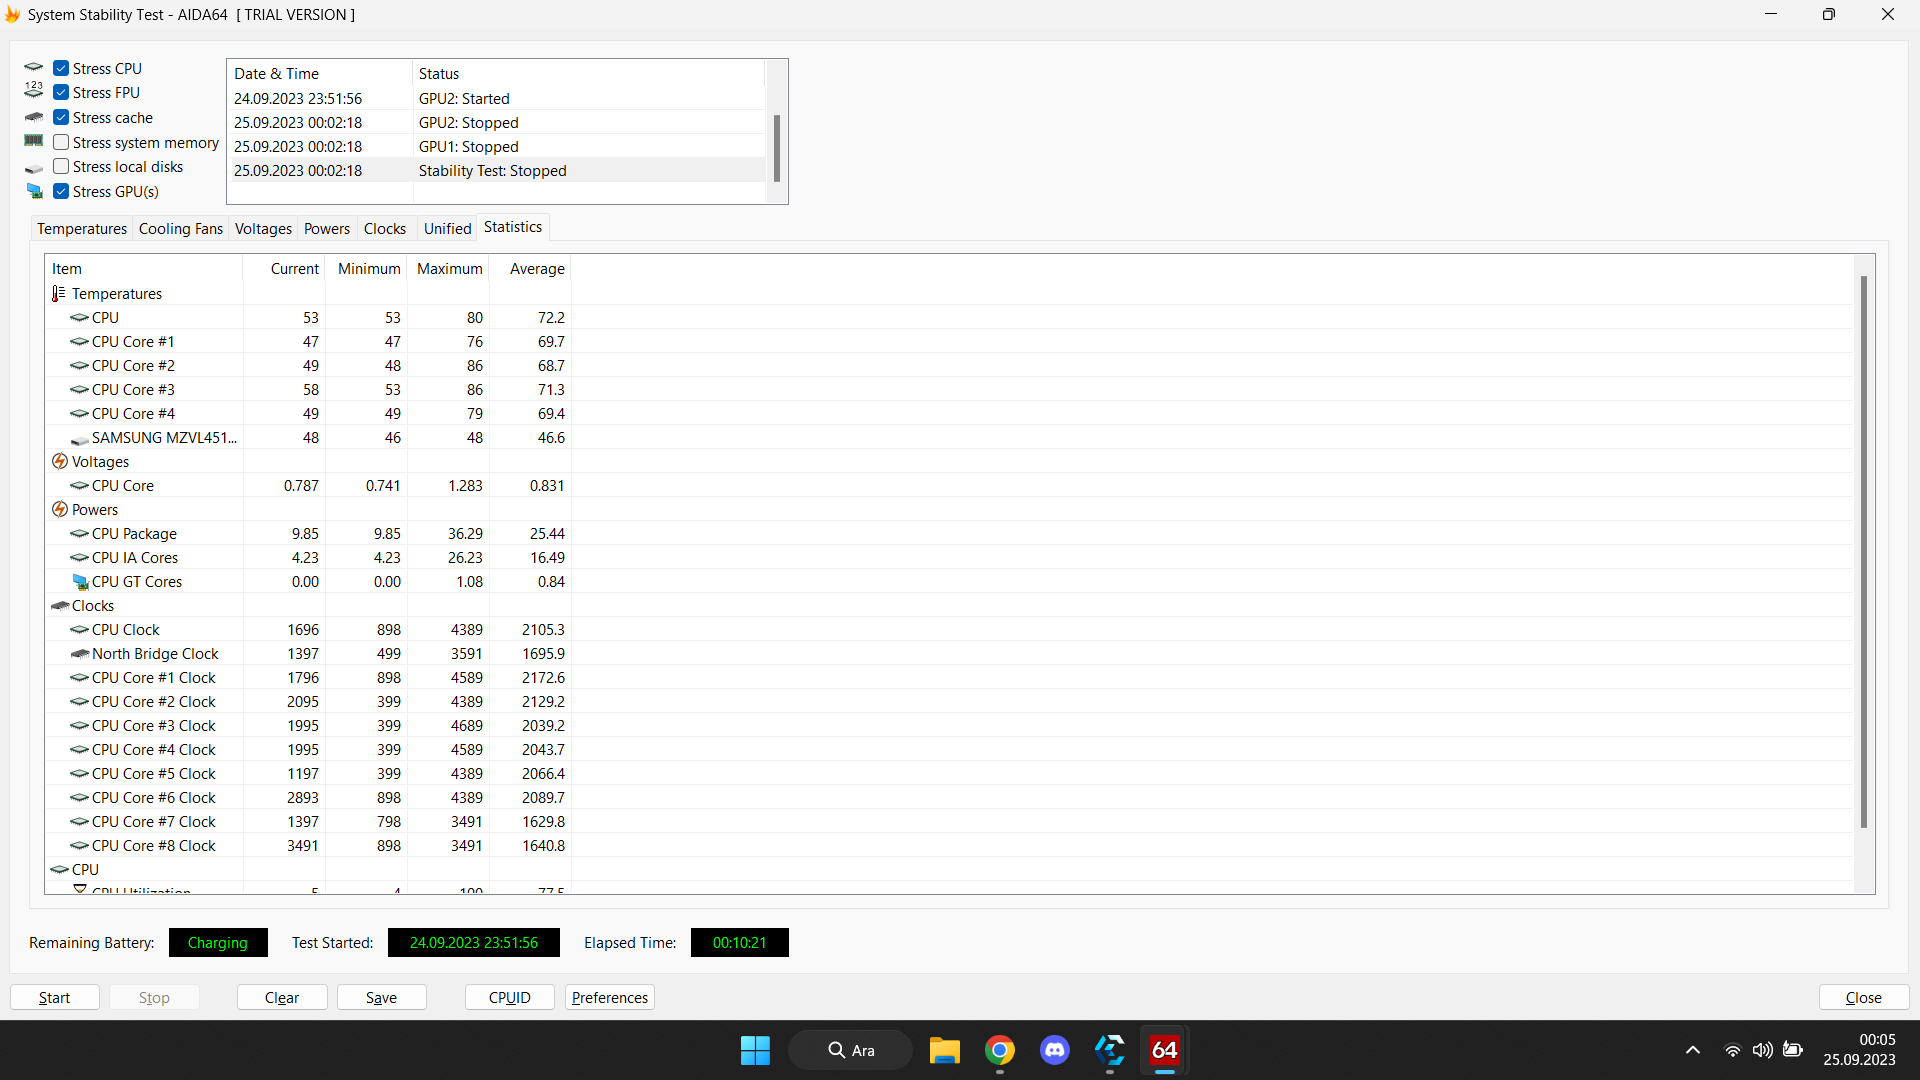Uncheck Stress GPU(s) checkbox
The width and height of the screenshot is (1920, 1080).
point(62,192)
